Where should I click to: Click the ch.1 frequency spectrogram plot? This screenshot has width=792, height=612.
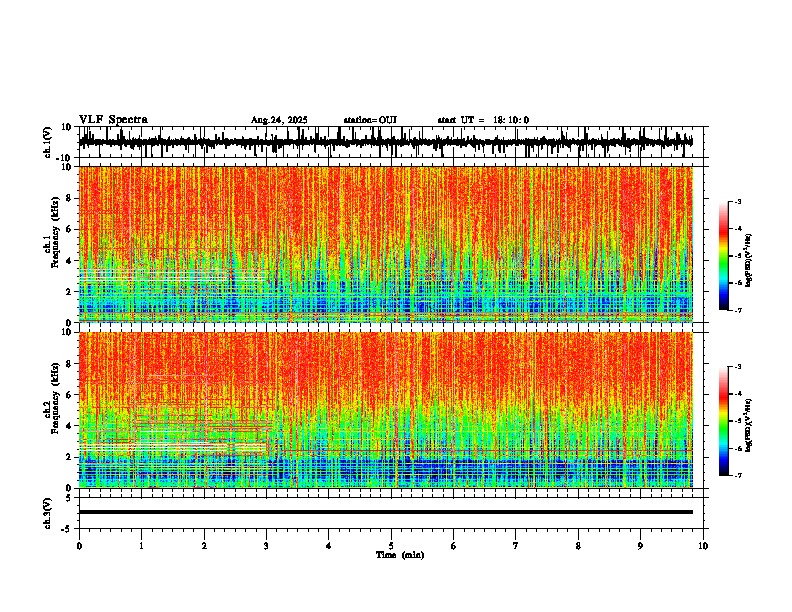tap(386, 244)
